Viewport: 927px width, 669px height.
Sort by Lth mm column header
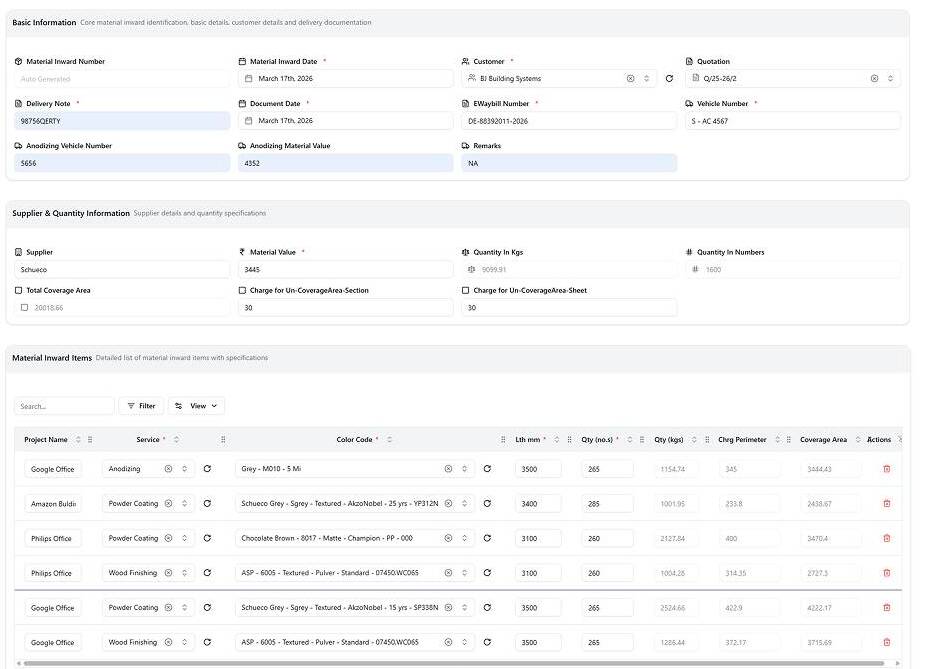tap(527, 440)
